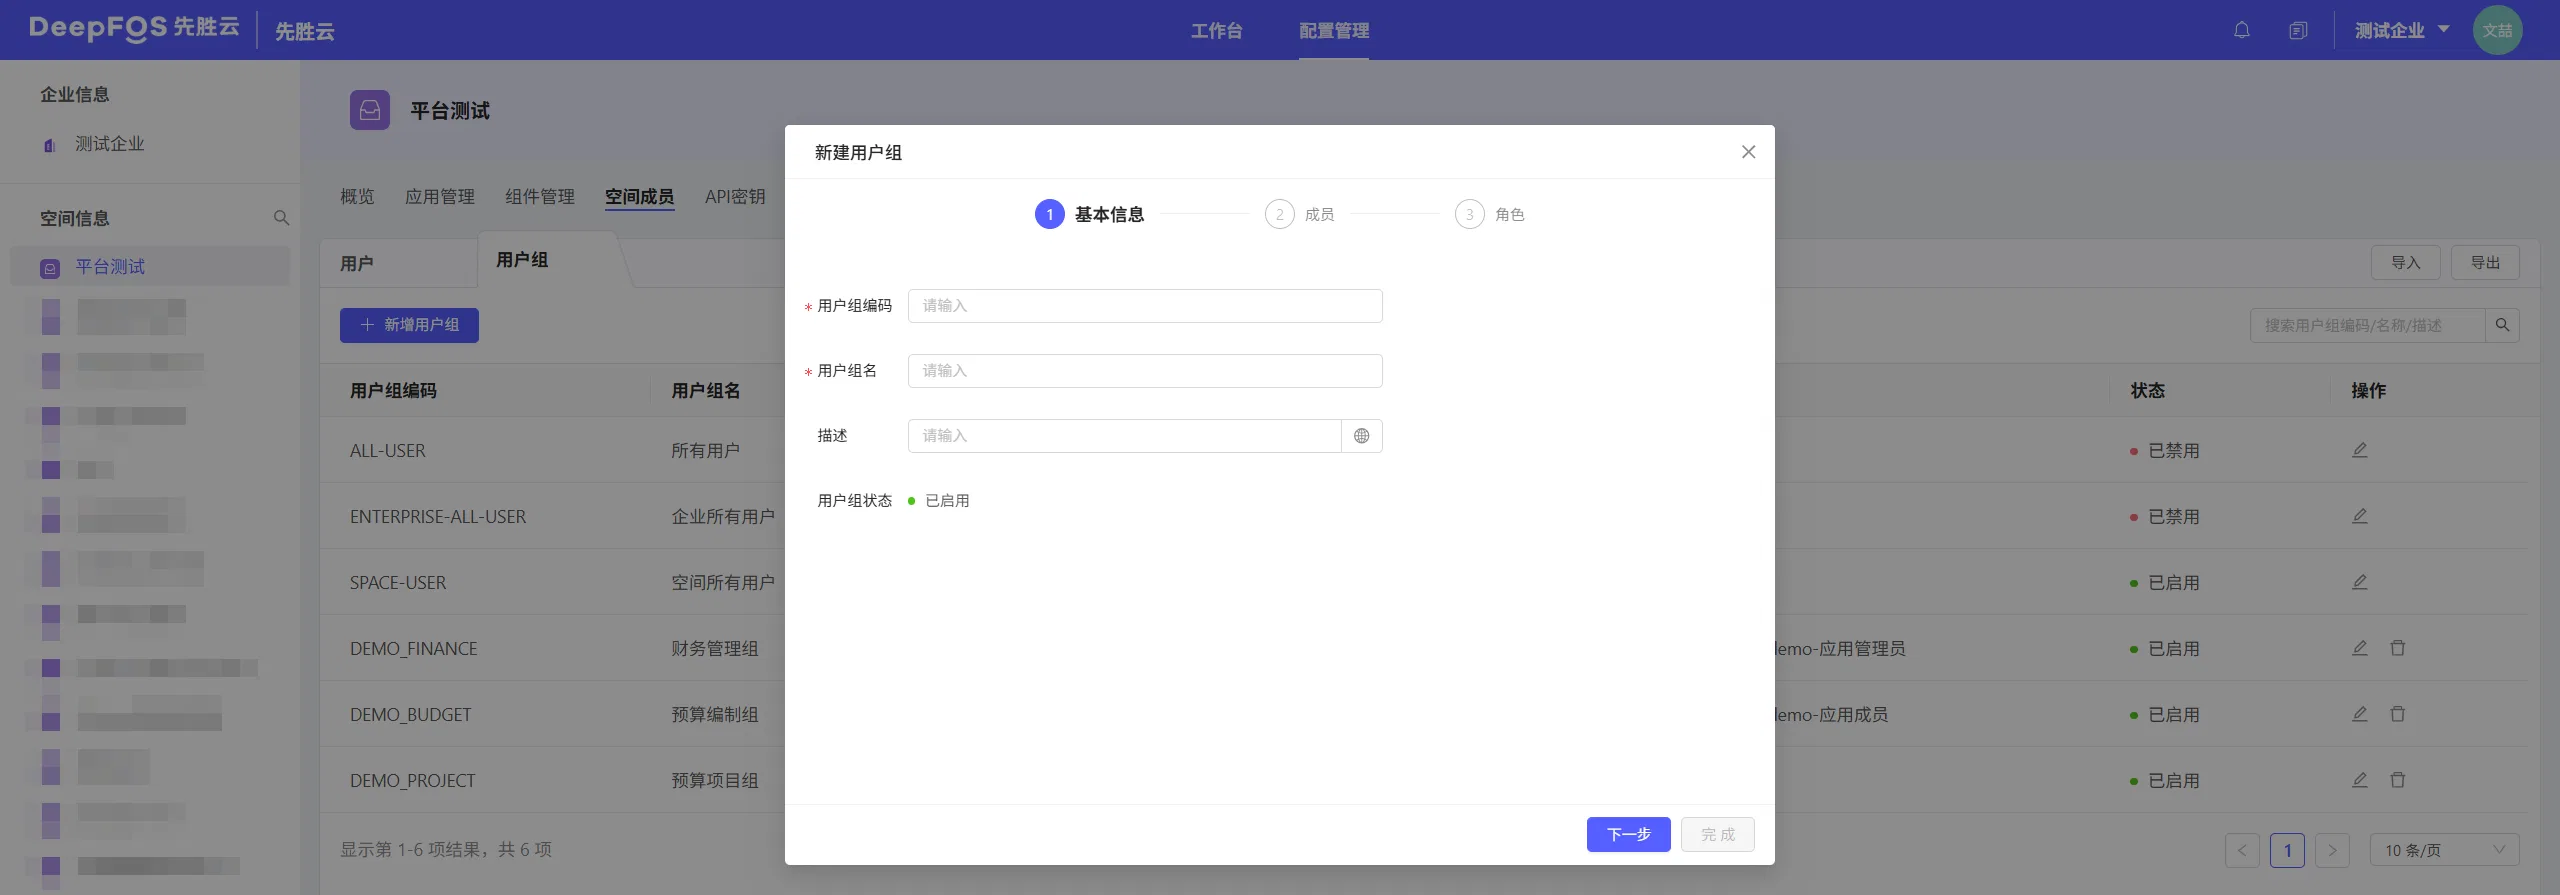
Task: Open the task list icon beside the bell
Action: click(2298, 30)
